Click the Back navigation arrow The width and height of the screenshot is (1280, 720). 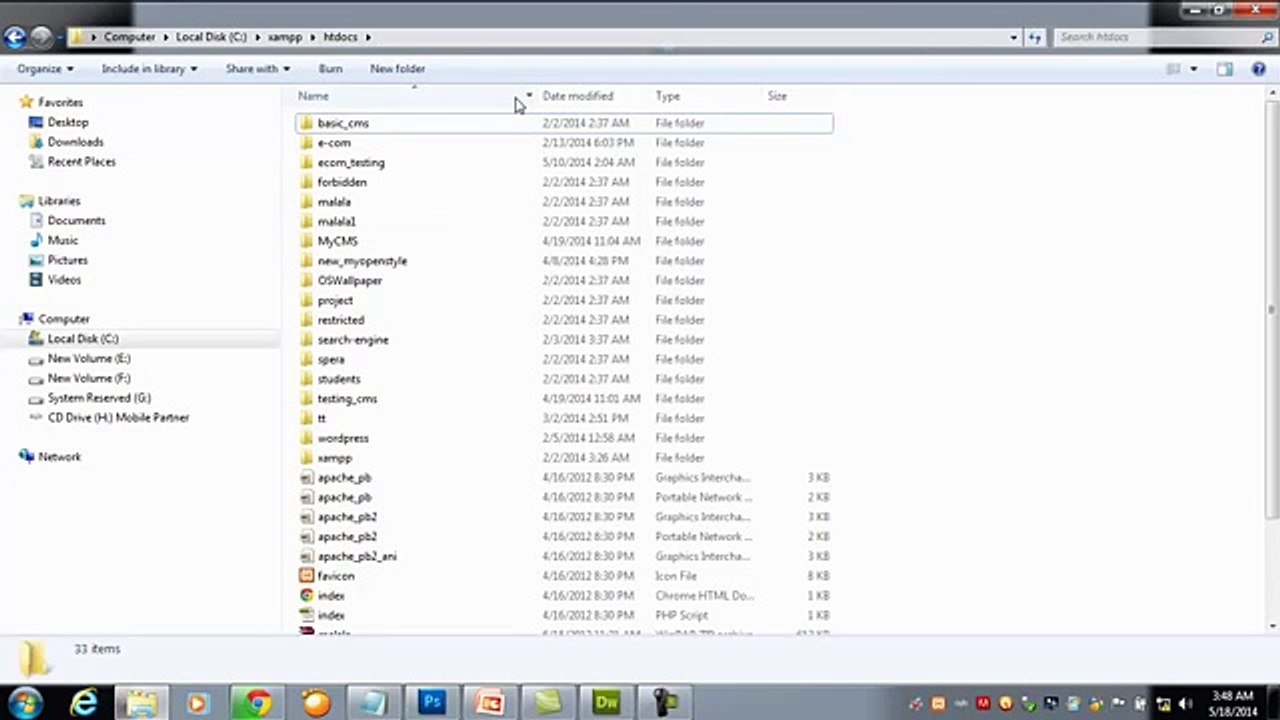tap(14, 37)
